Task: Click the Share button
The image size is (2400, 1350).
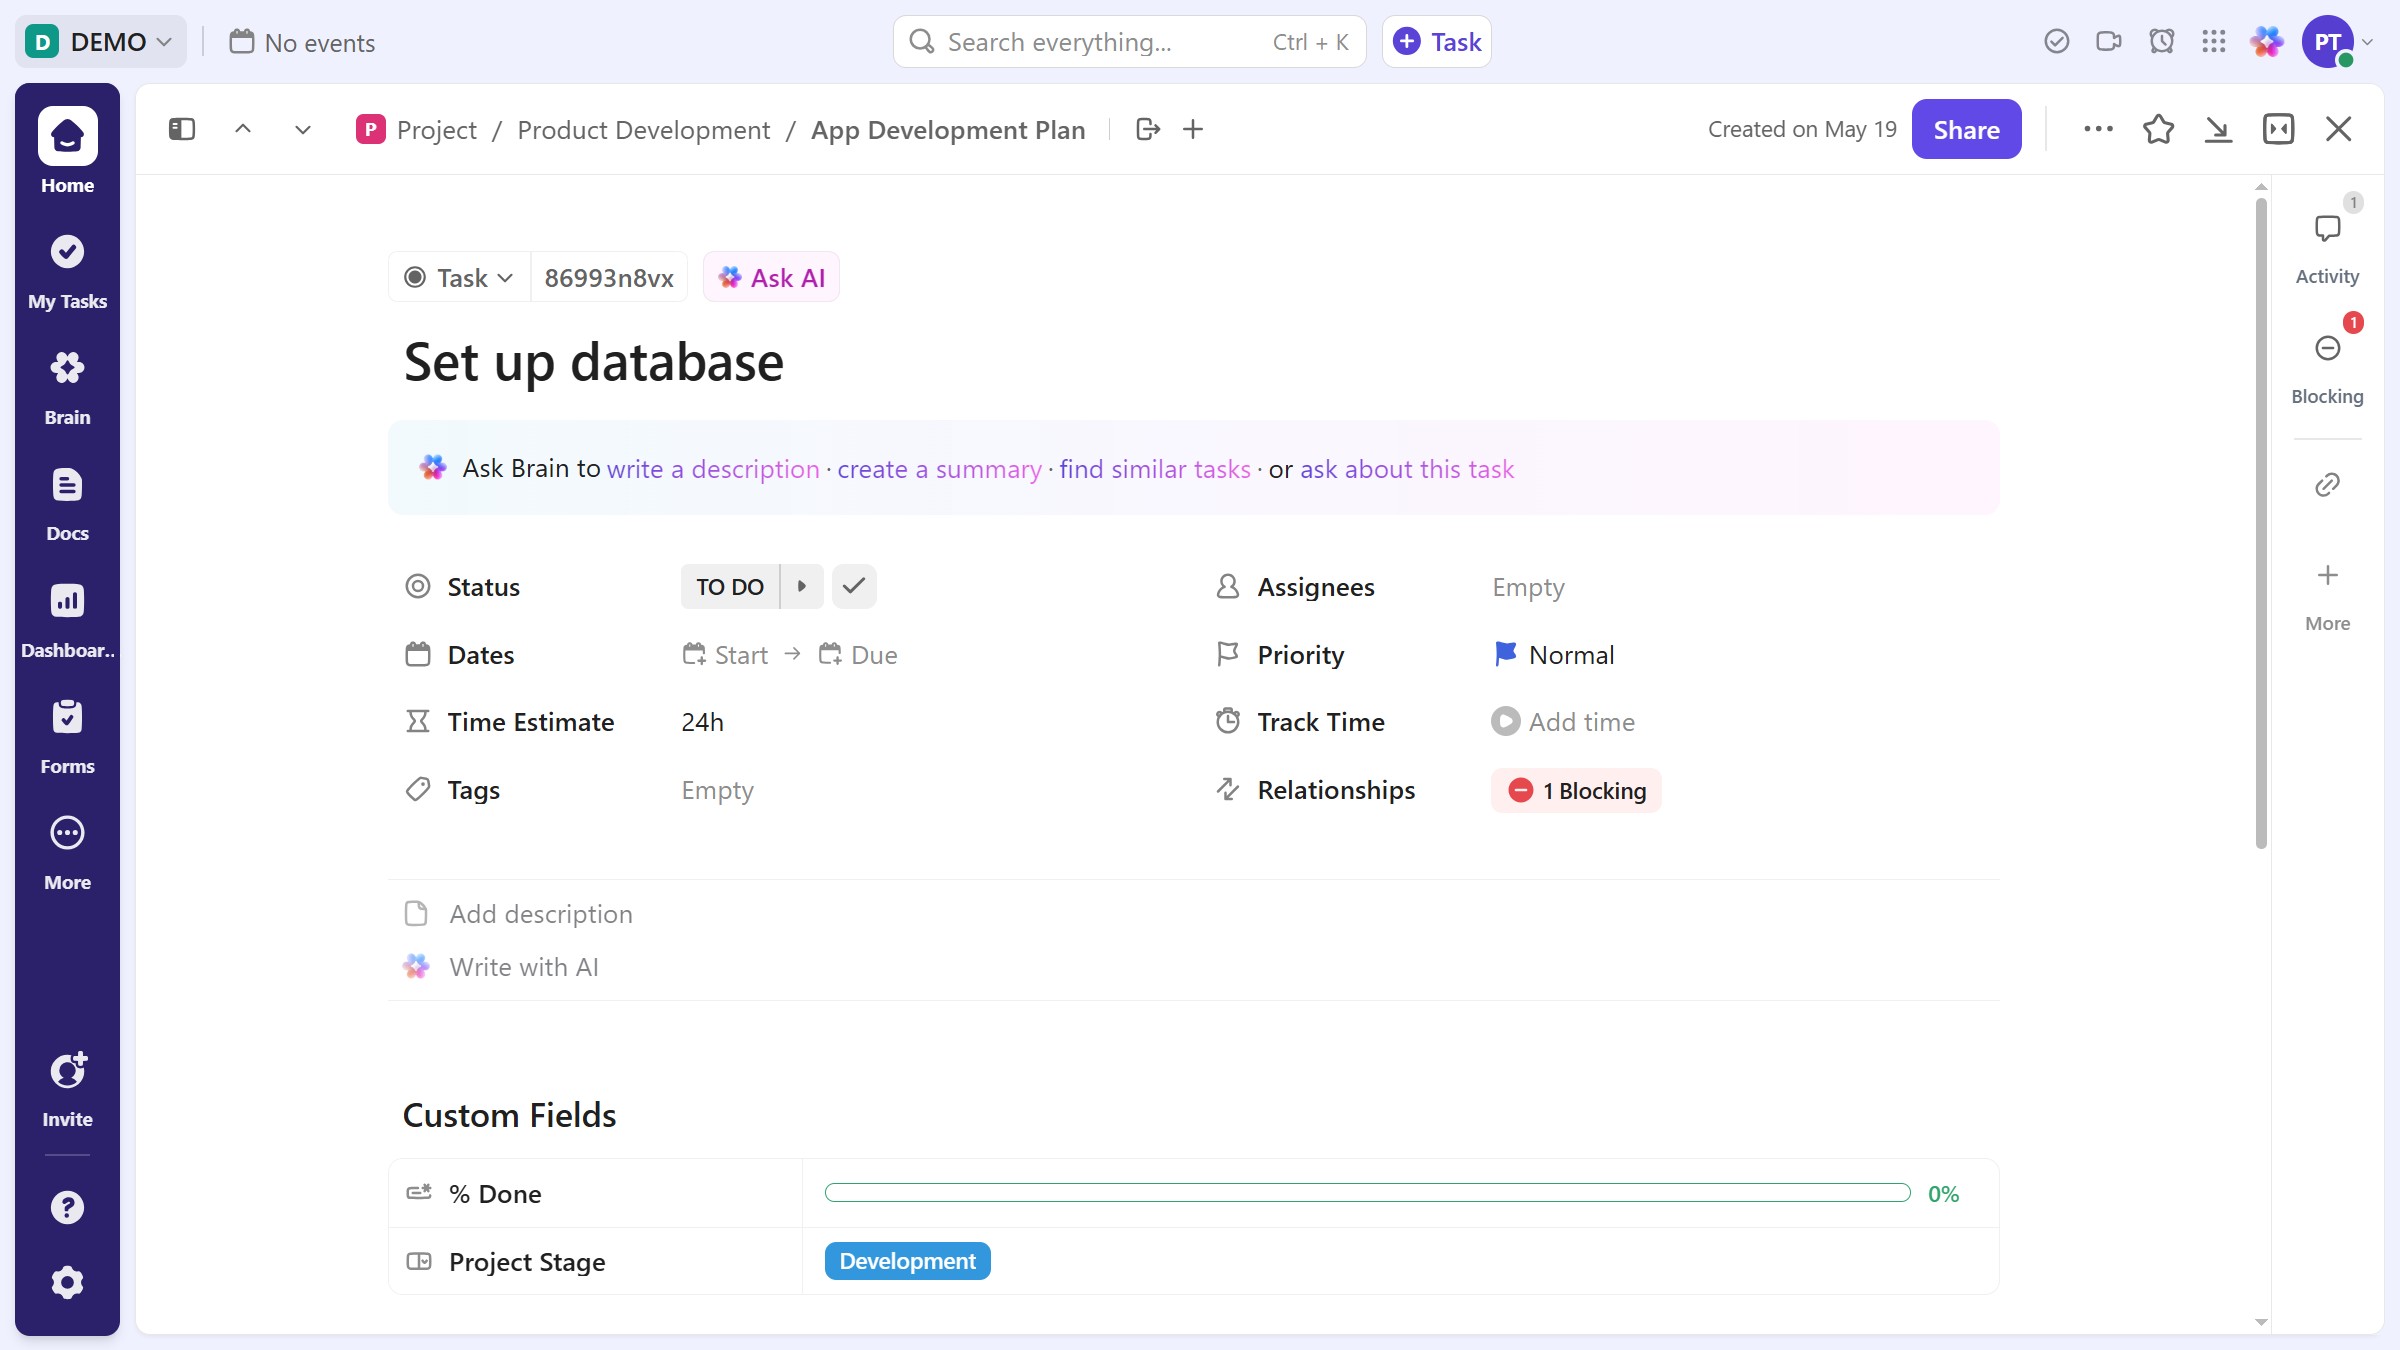Action: [1965, 129]
